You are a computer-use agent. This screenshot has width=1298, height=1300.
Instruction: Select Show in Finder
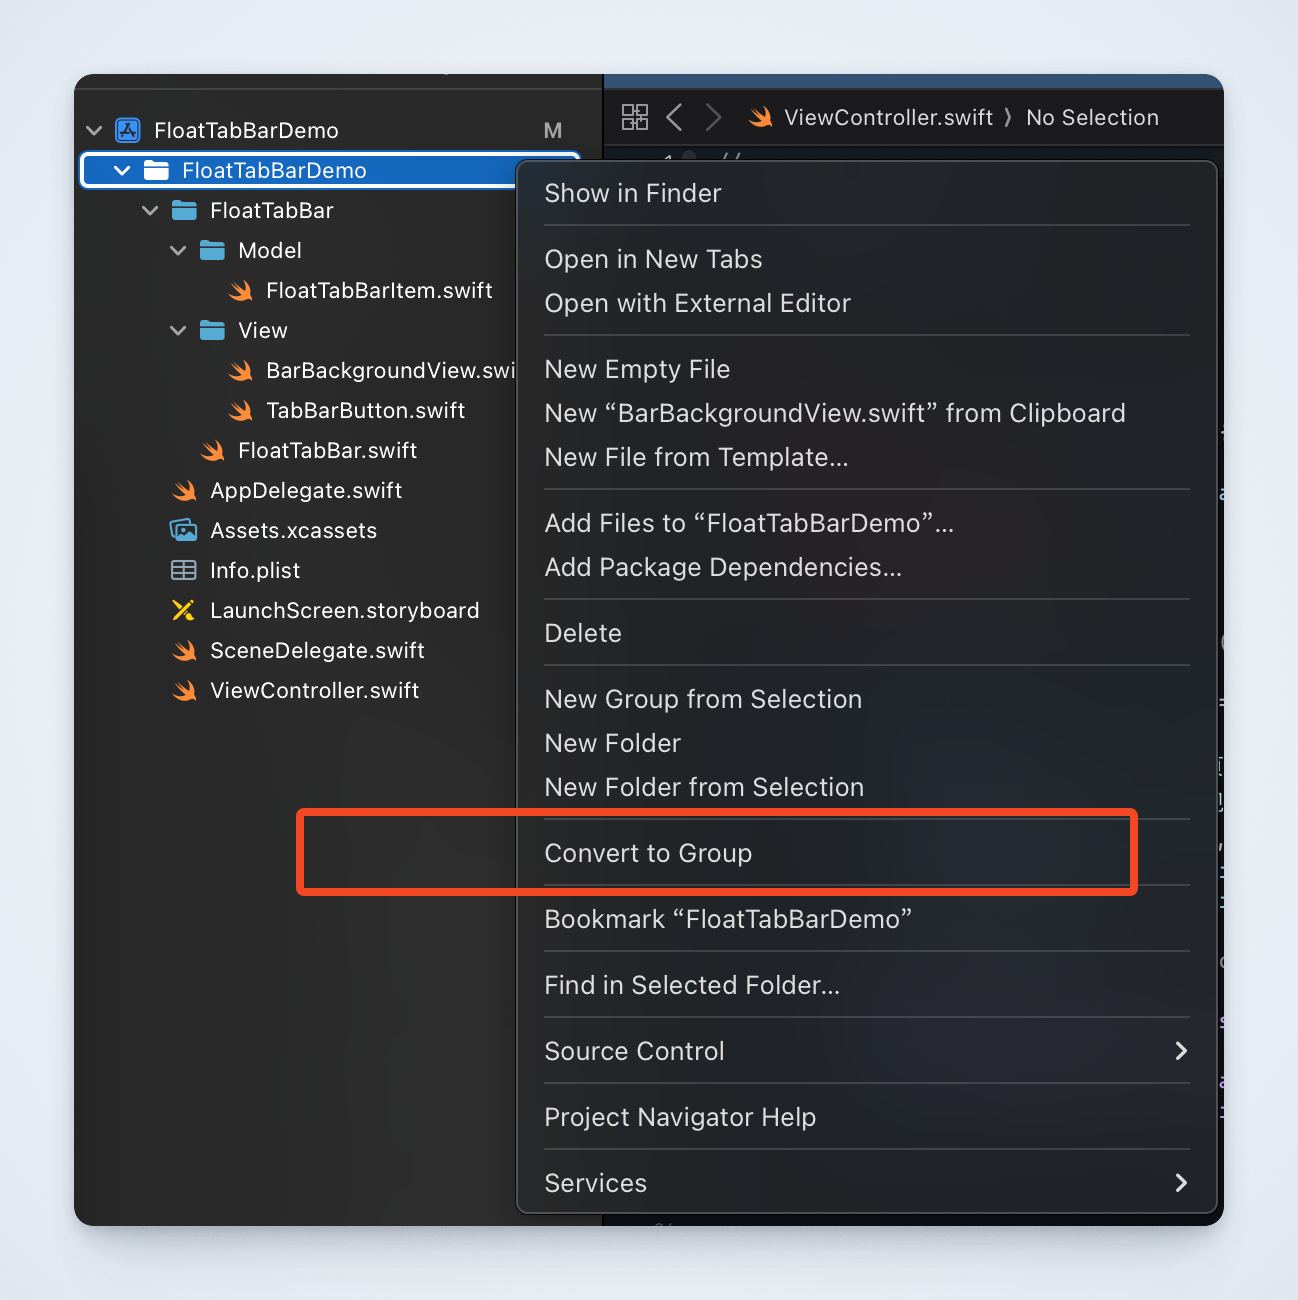pos(632,193)
